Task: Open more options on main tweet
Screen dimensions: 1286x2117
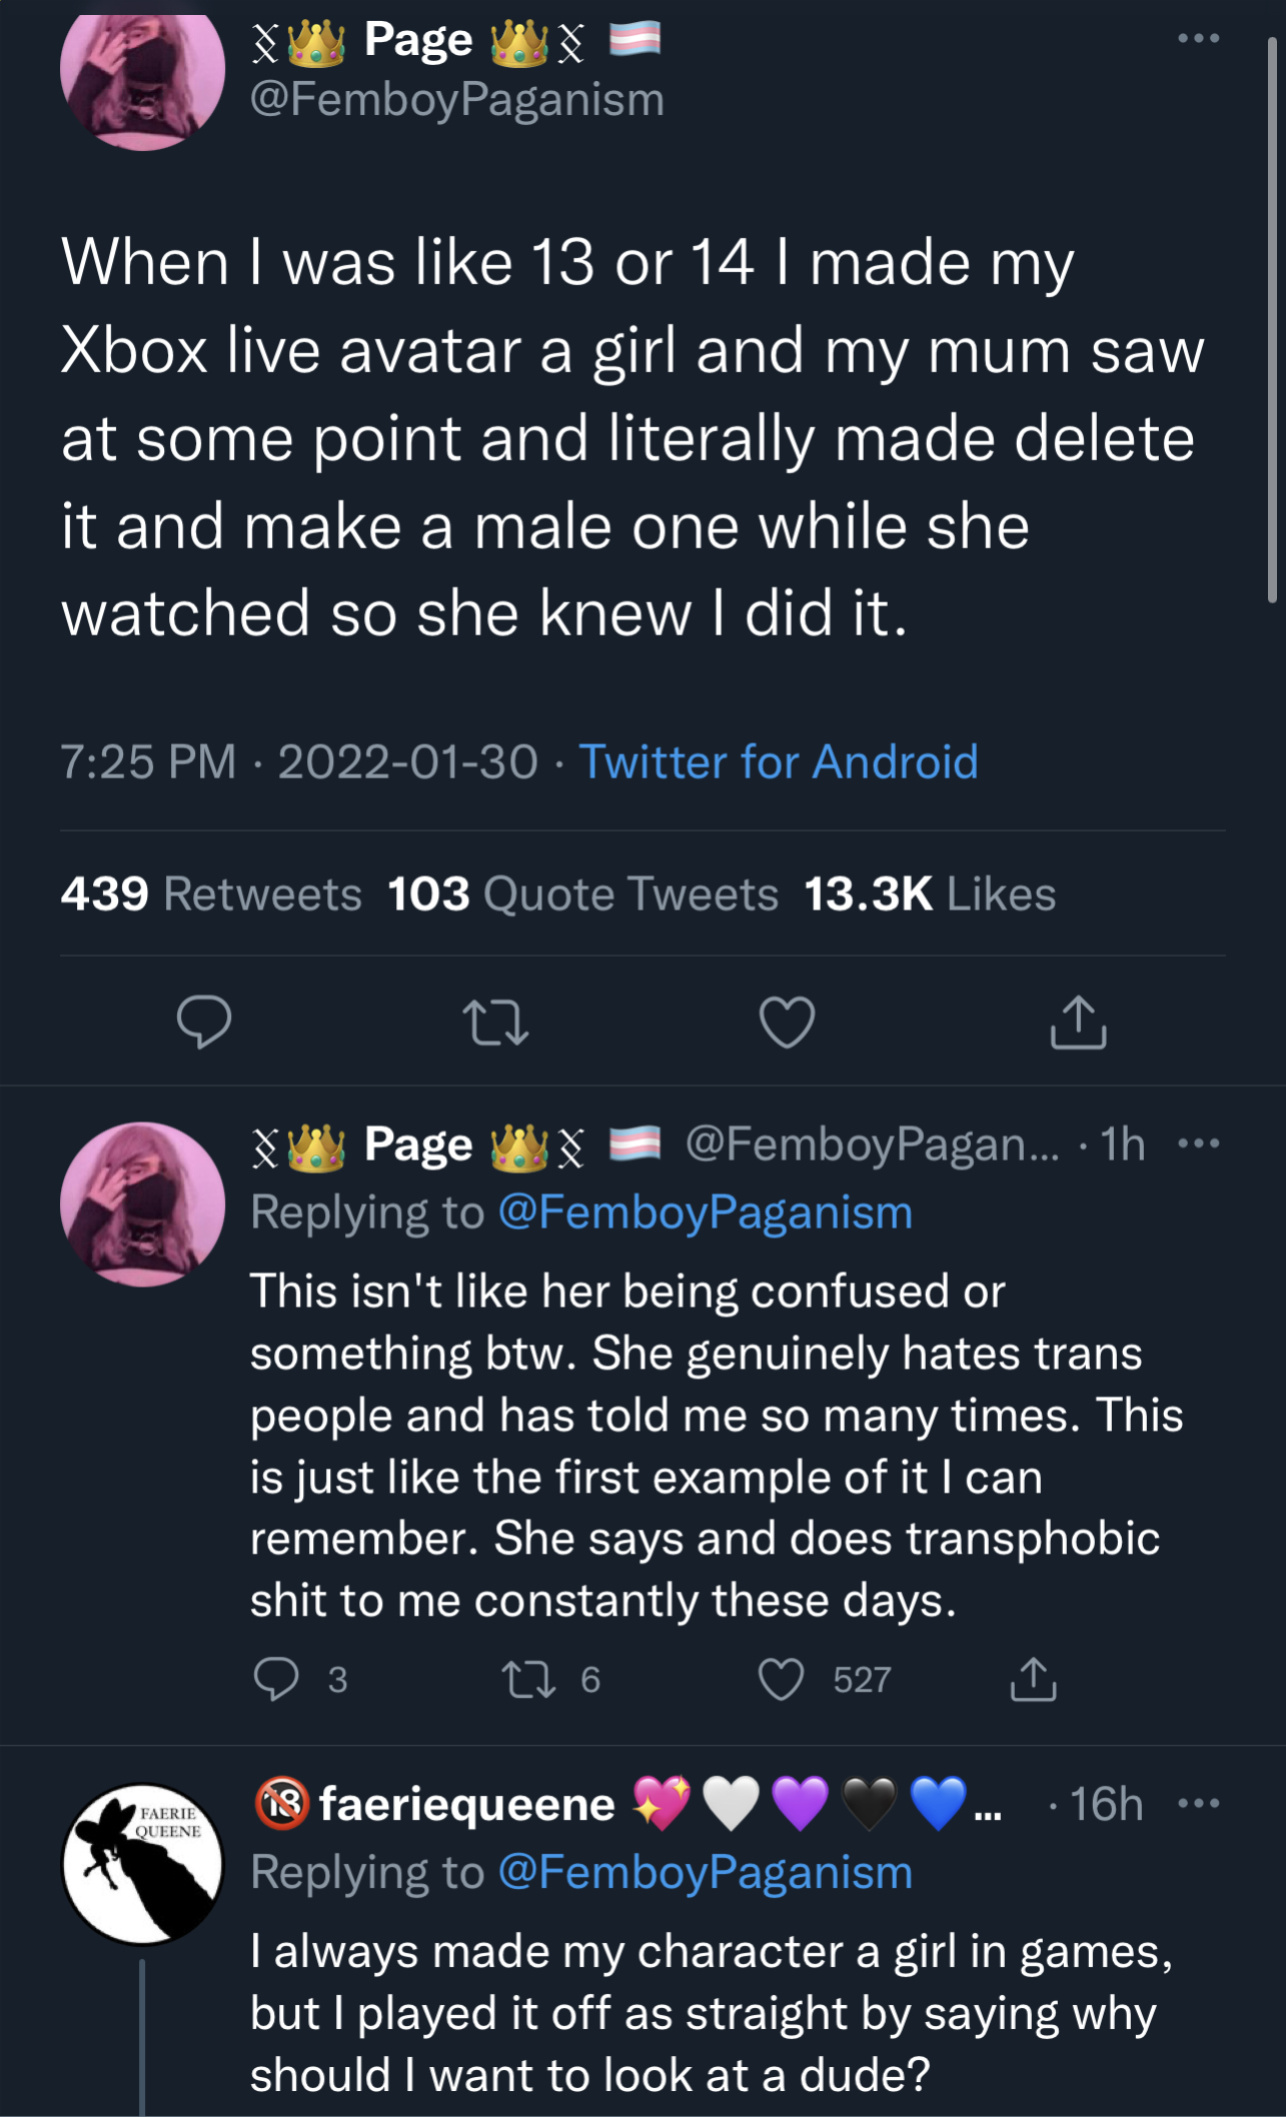Action: click(1198, 38)
